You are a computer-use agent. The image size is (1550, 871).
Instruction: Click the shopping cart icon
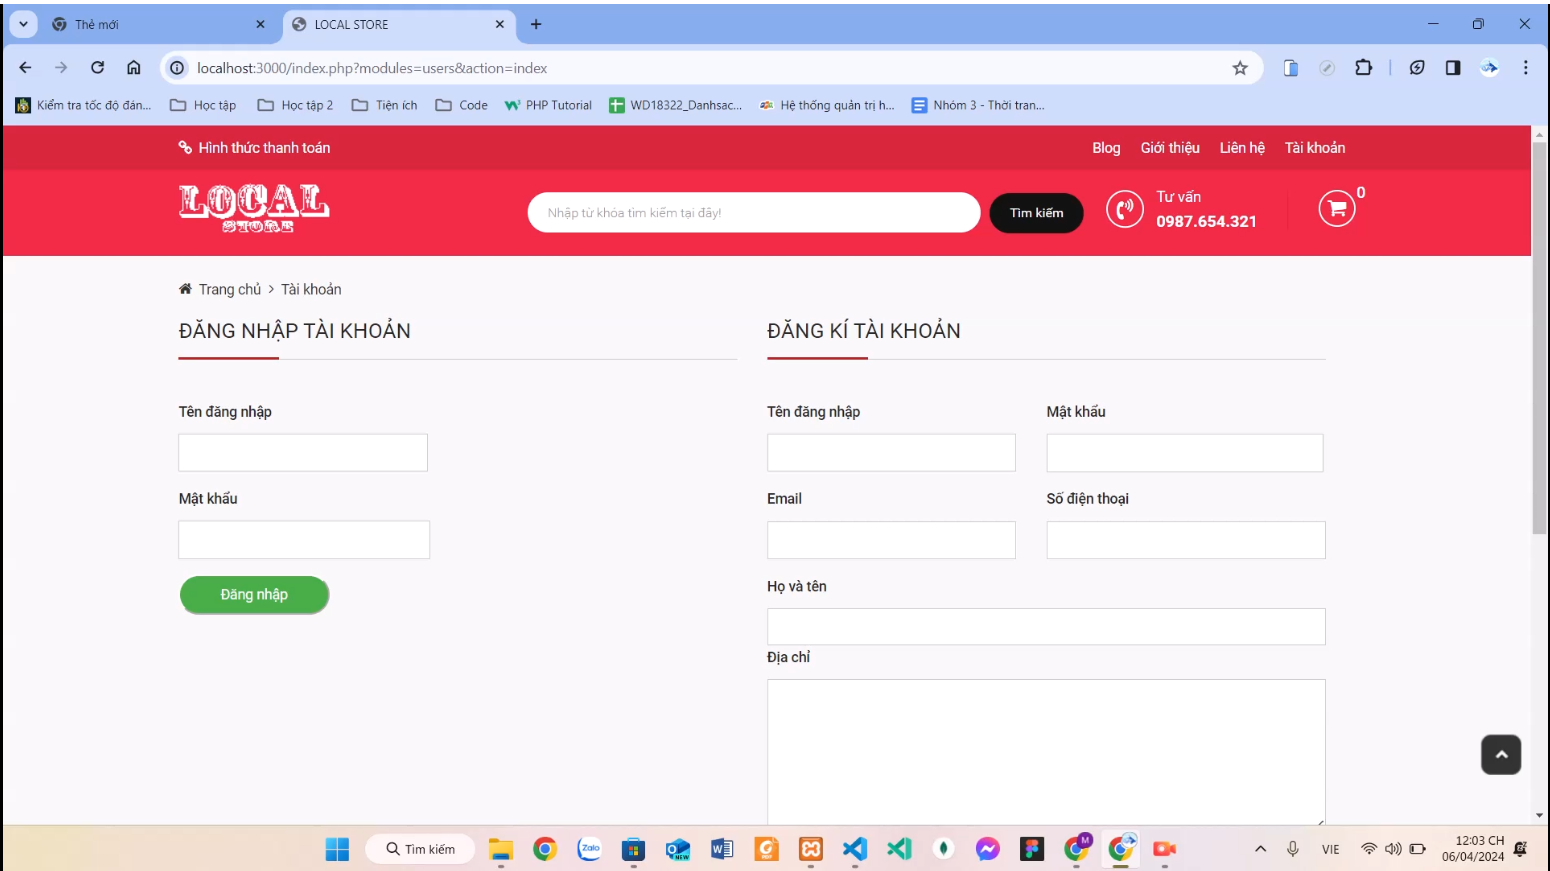click(1337, 208)
